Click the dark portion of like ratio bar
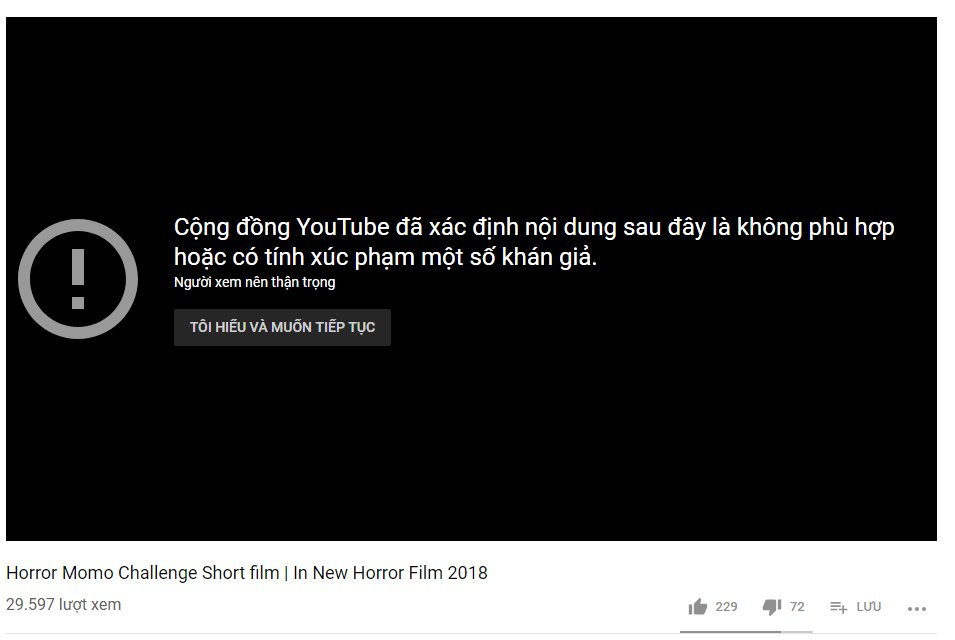The width and height of the screenshot is (955, 640). coord(730,632)
